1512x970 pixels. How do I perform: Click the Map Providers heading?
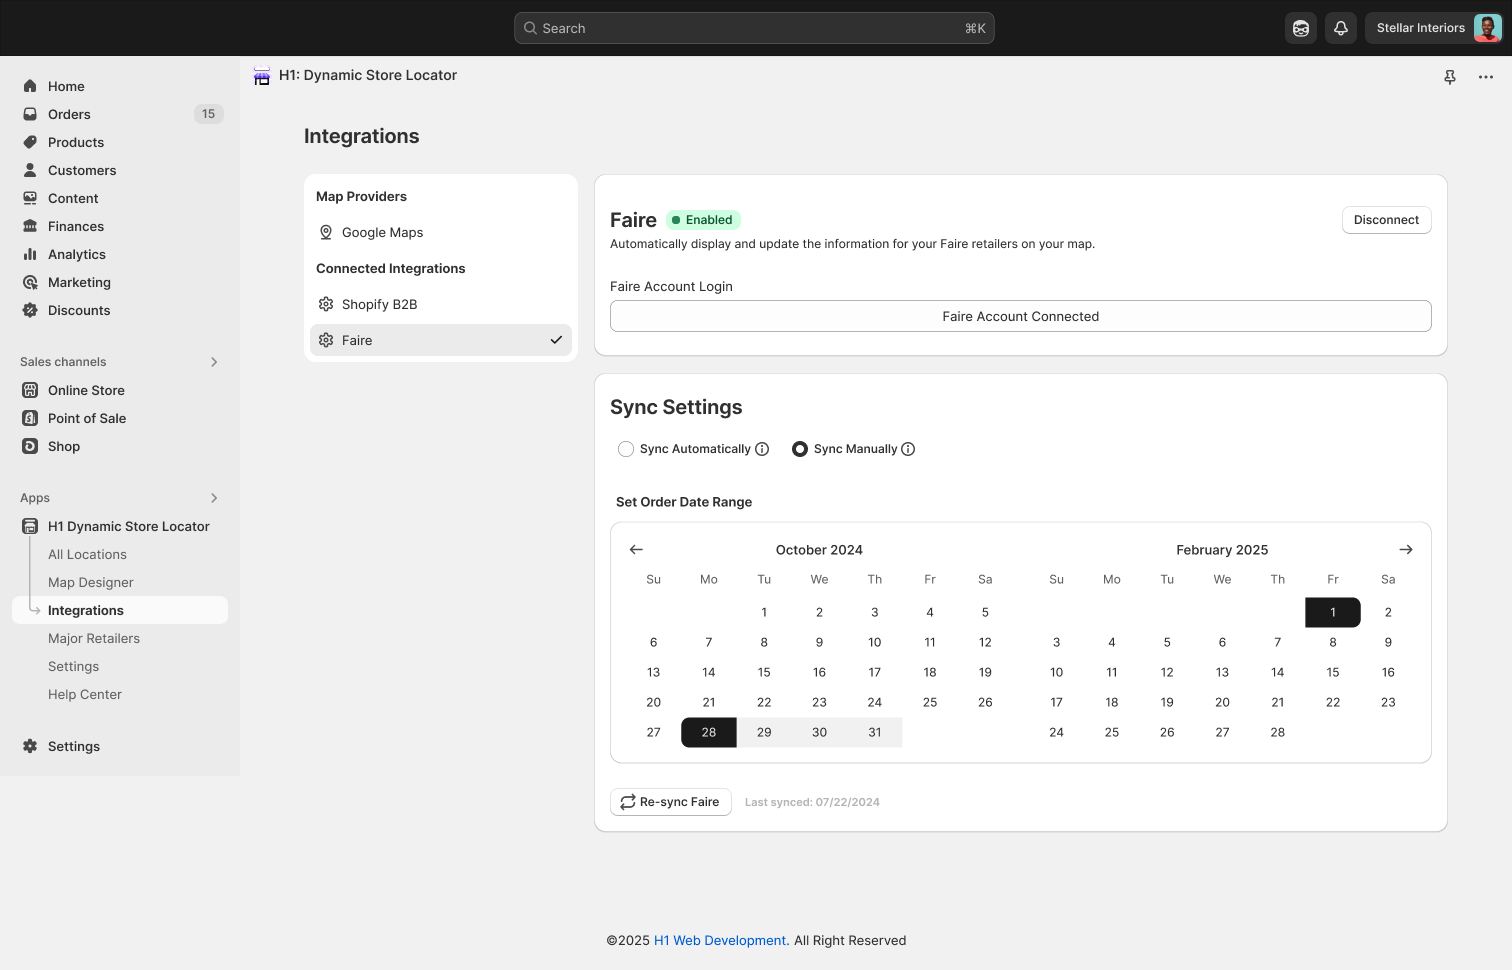(x=361, y=196)
